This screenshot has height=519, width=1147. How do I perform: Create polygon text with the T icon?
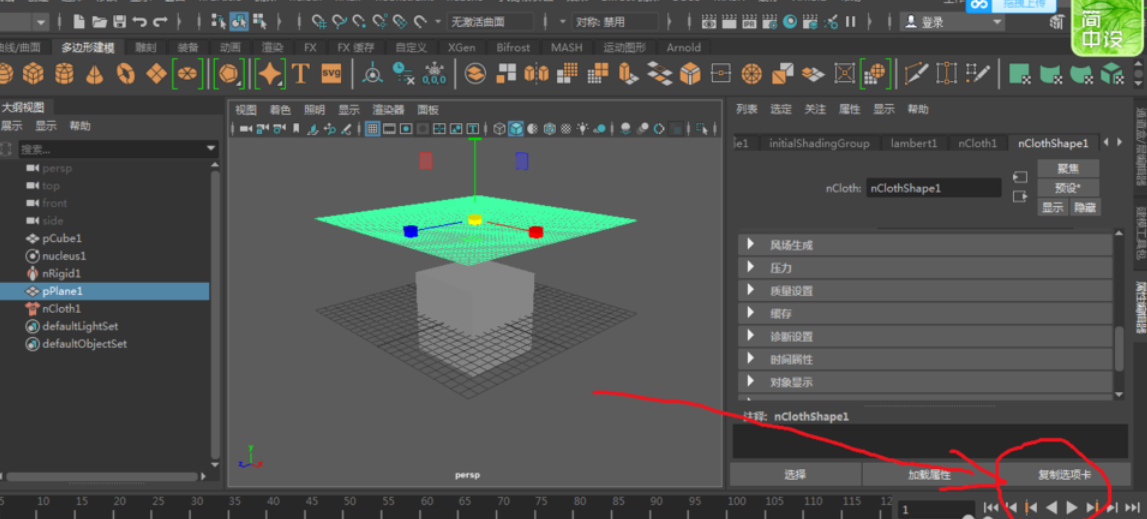coord(300,73)
